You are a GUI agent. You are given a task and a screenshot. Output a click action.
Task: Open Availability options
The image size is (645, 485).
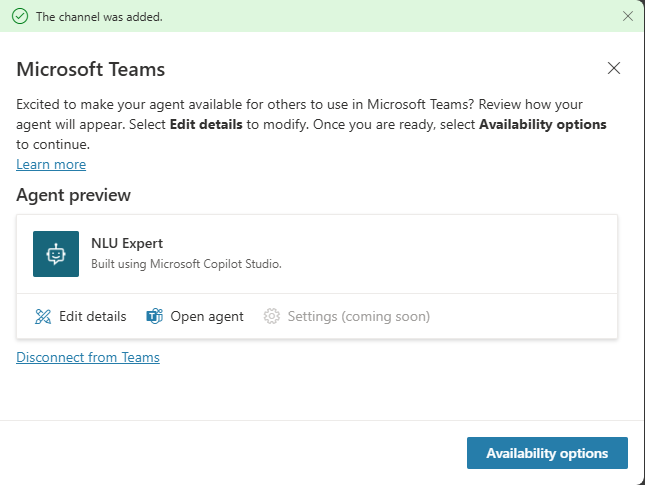547,453
